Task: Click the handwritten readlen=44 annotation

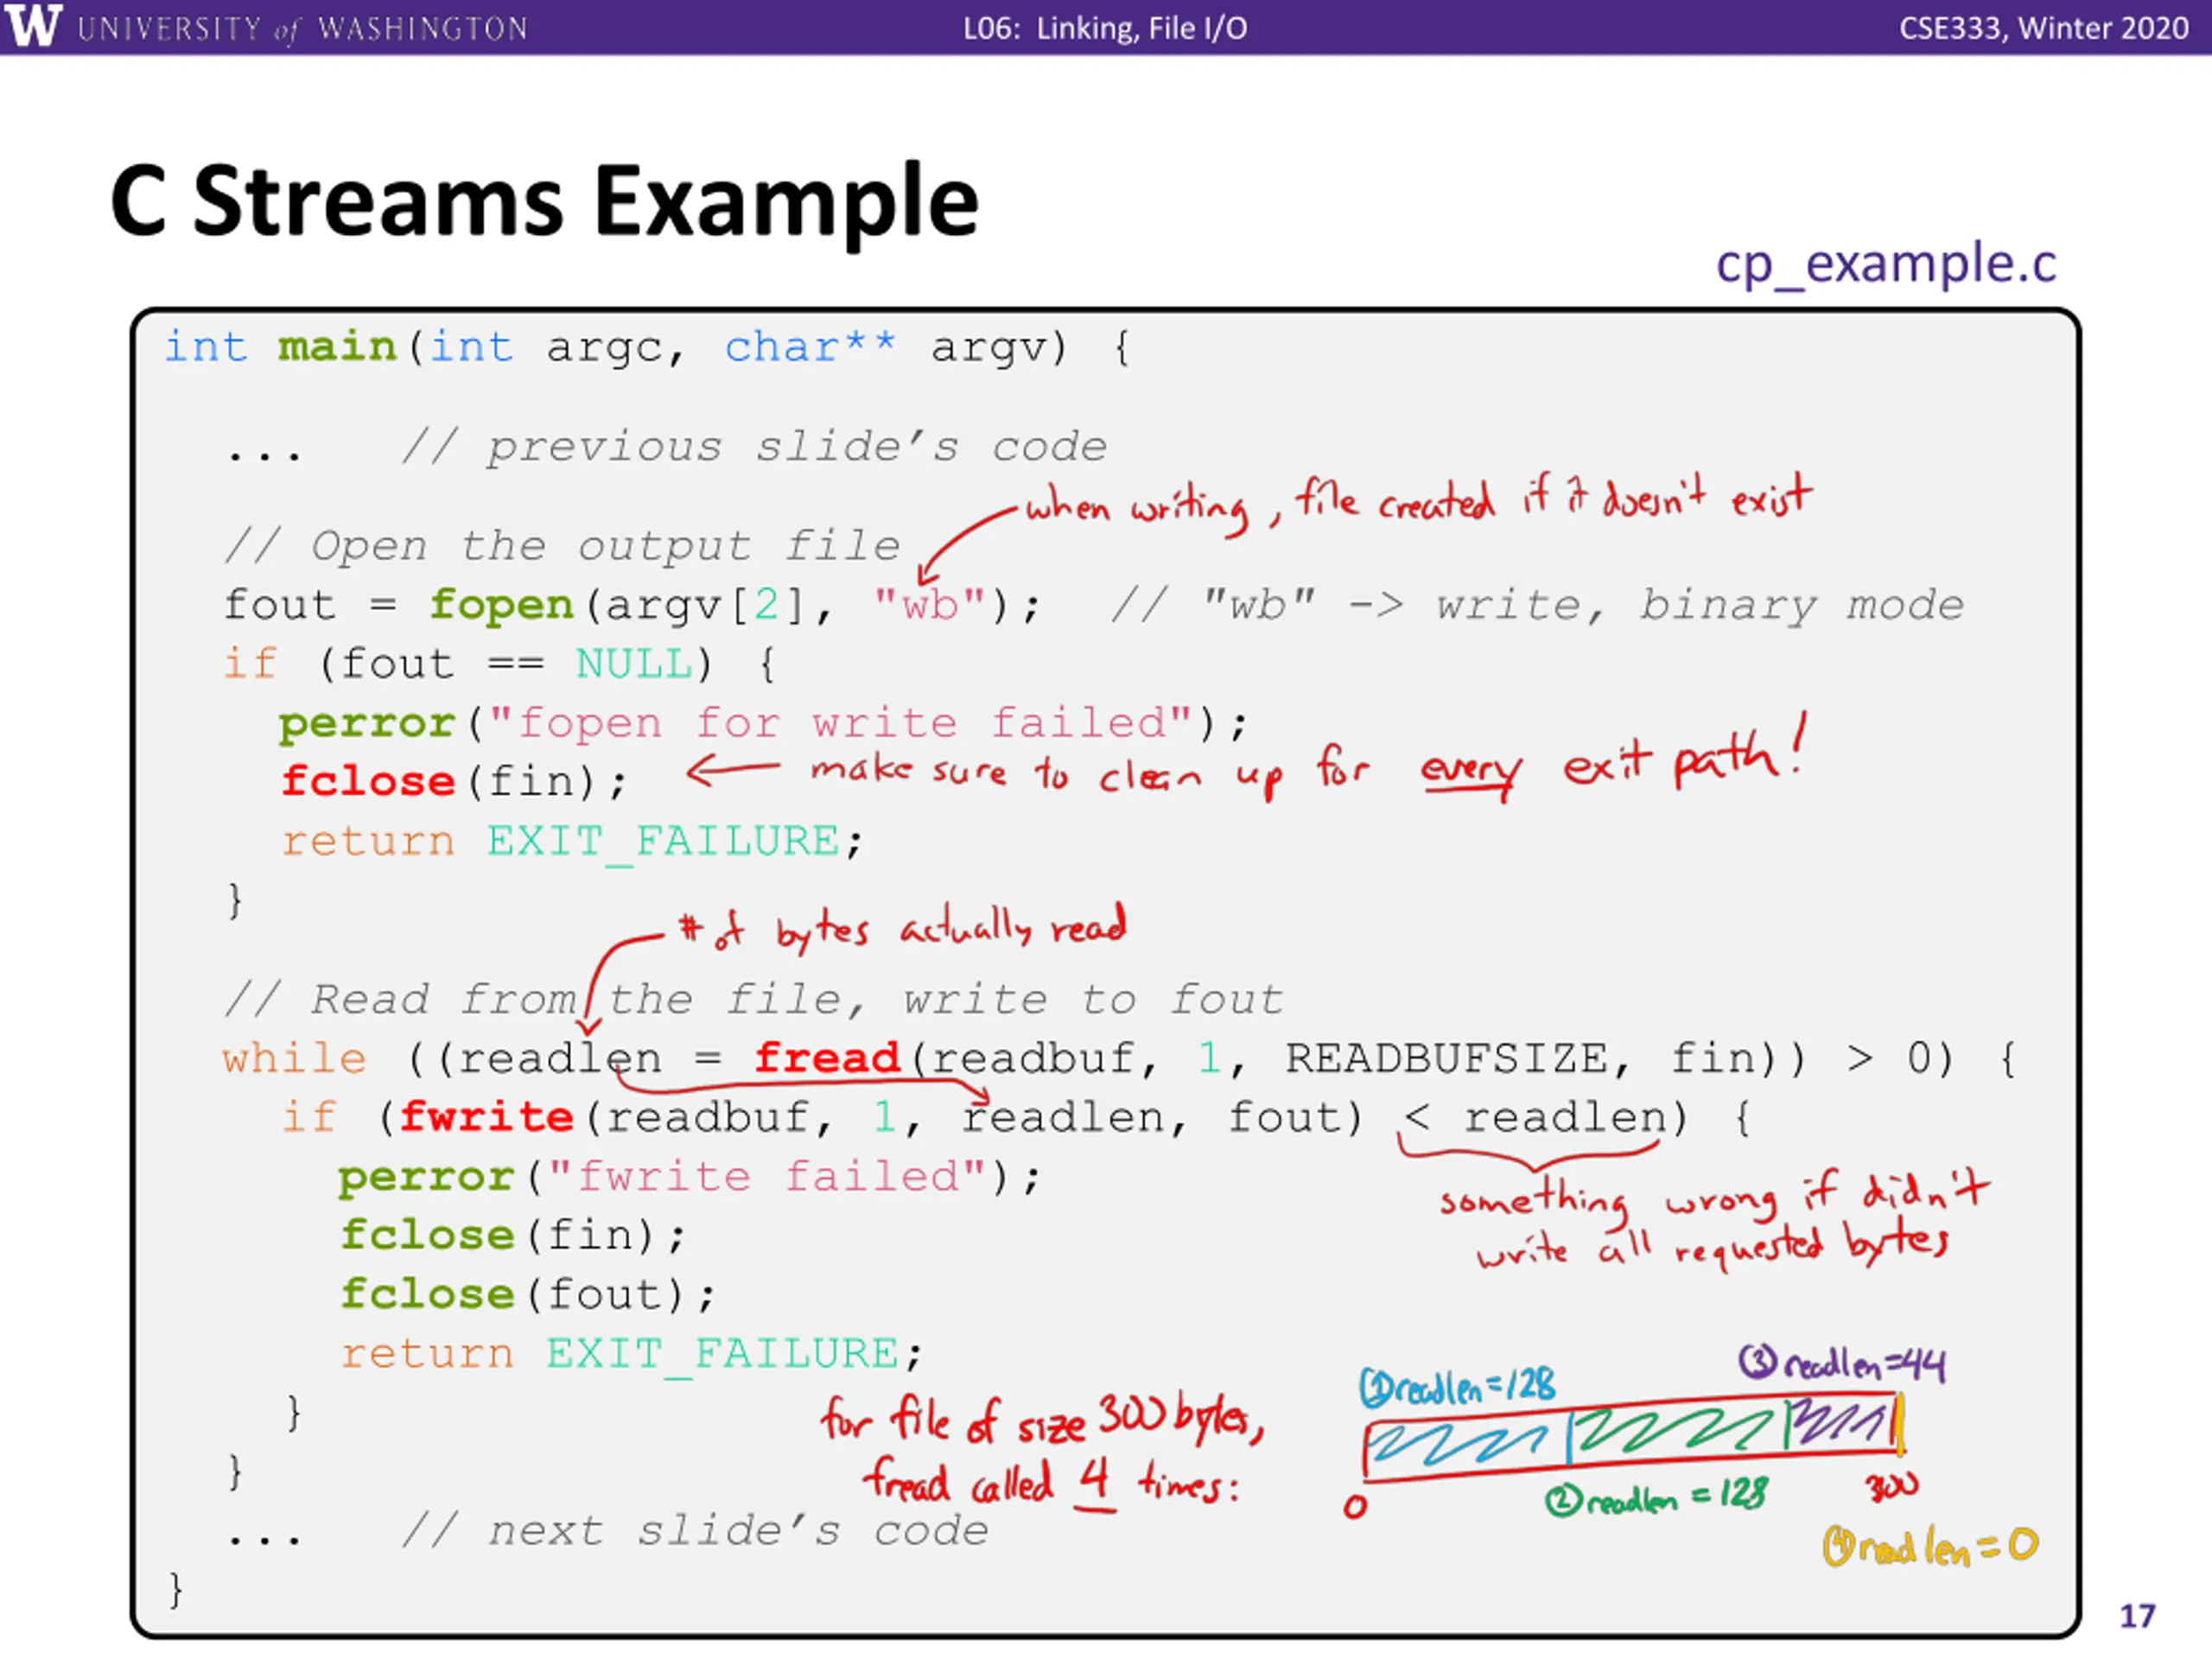Action: point(1843,1363)
